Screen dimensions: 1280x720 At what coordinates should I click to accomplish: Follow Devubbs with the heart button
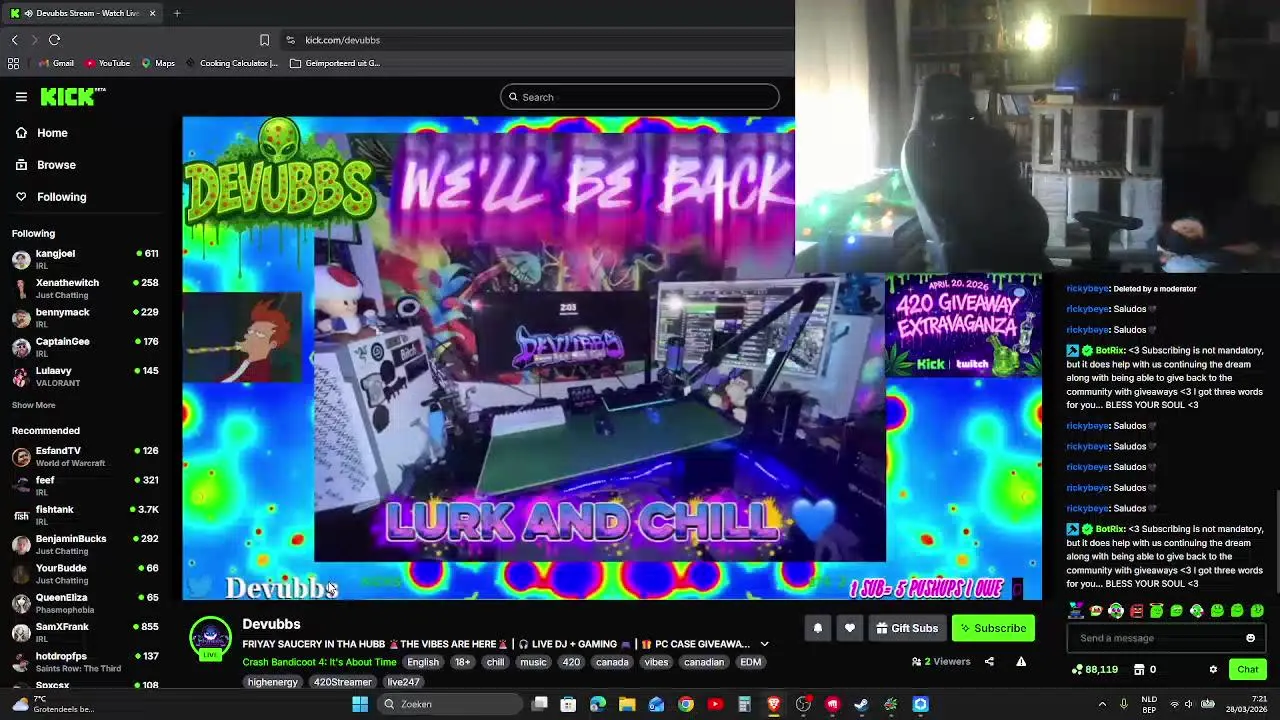850,628
